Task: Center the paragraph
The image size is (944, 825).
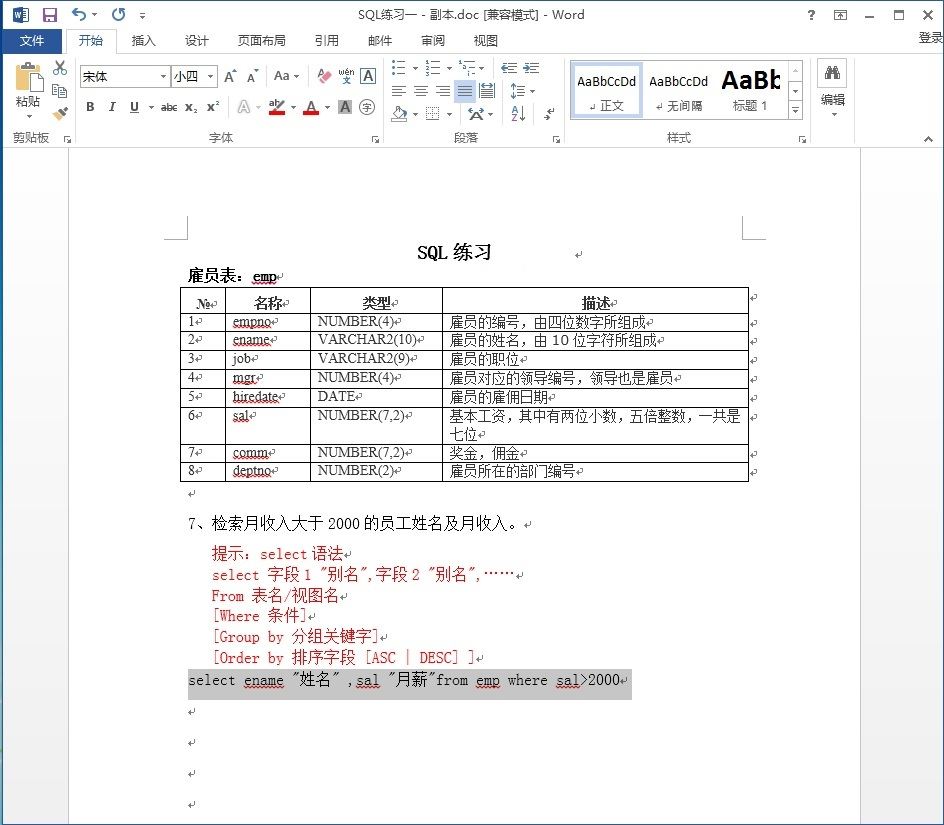Action: [x=421, y=91]
